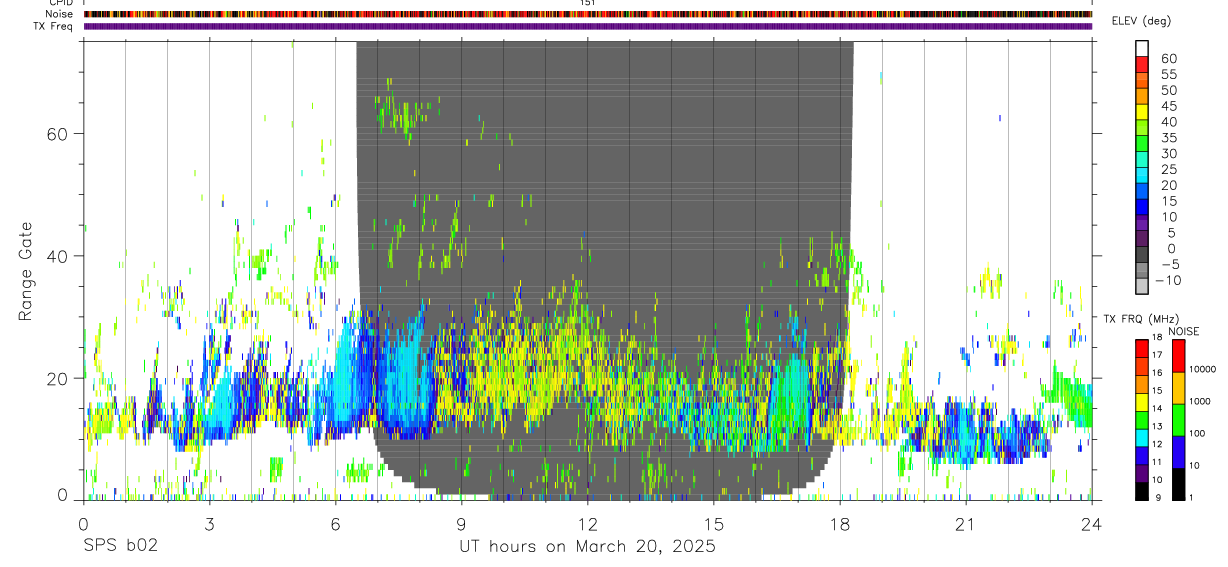Click the x-axis tick label '12'
The height and width of the screenshot is (567, 1228).
coord(588,523)
